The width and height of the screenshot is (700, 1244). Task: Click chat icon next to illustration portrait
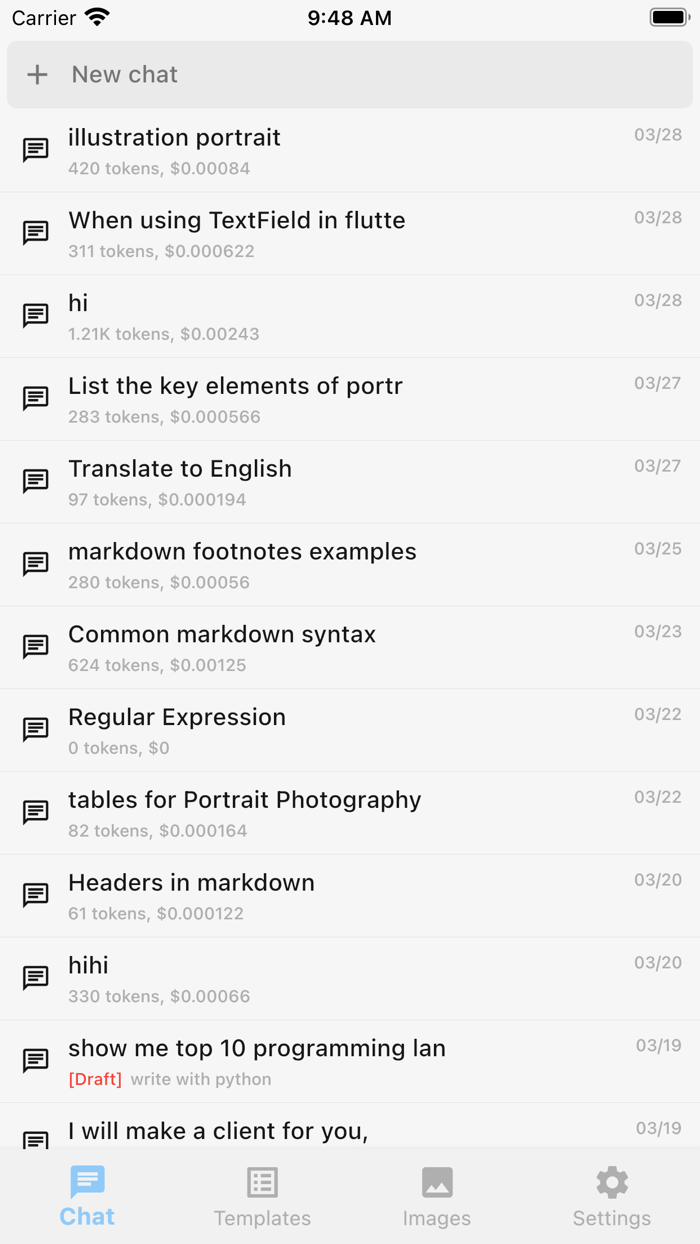[36, 150]
